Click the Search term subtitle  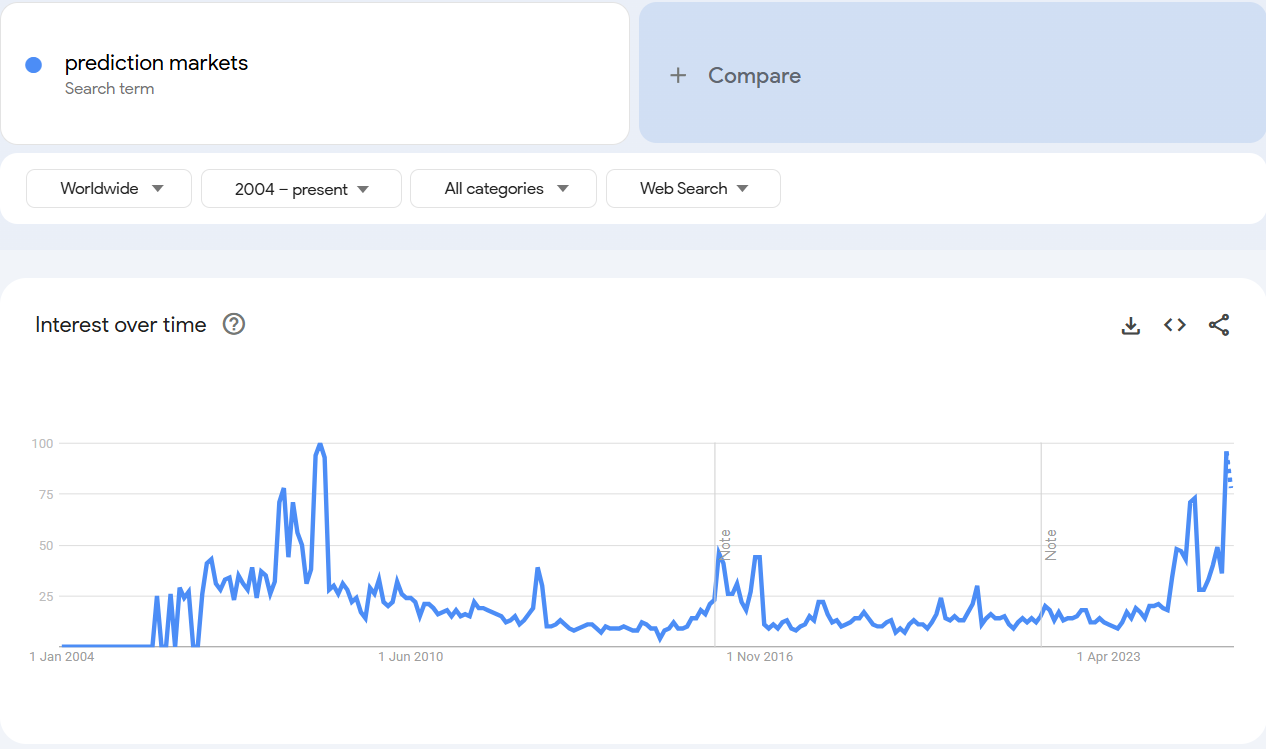(109, 89)
